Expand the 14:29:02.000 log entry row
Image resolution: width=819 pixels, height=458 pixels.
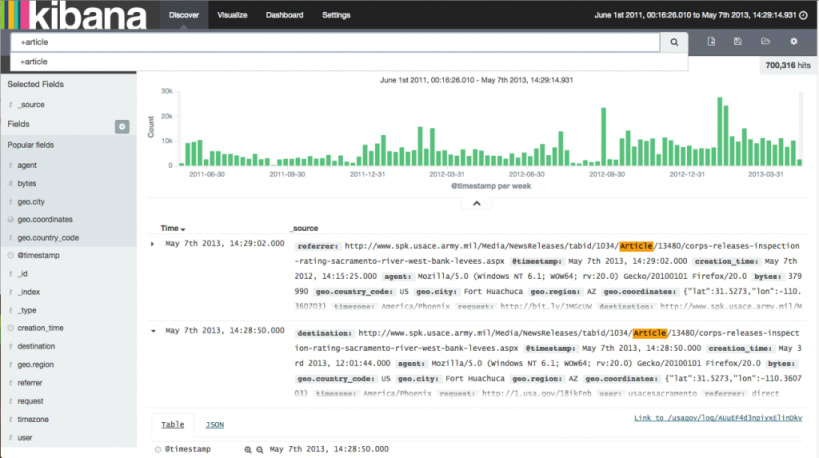point(152,244)
